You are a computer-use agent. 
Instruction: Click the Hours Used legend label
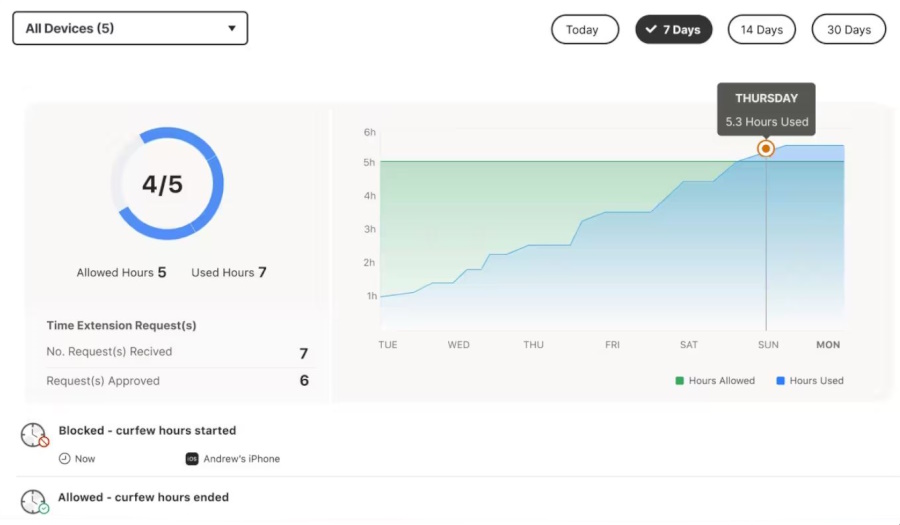pyautogui.click(x=816, y=380)
